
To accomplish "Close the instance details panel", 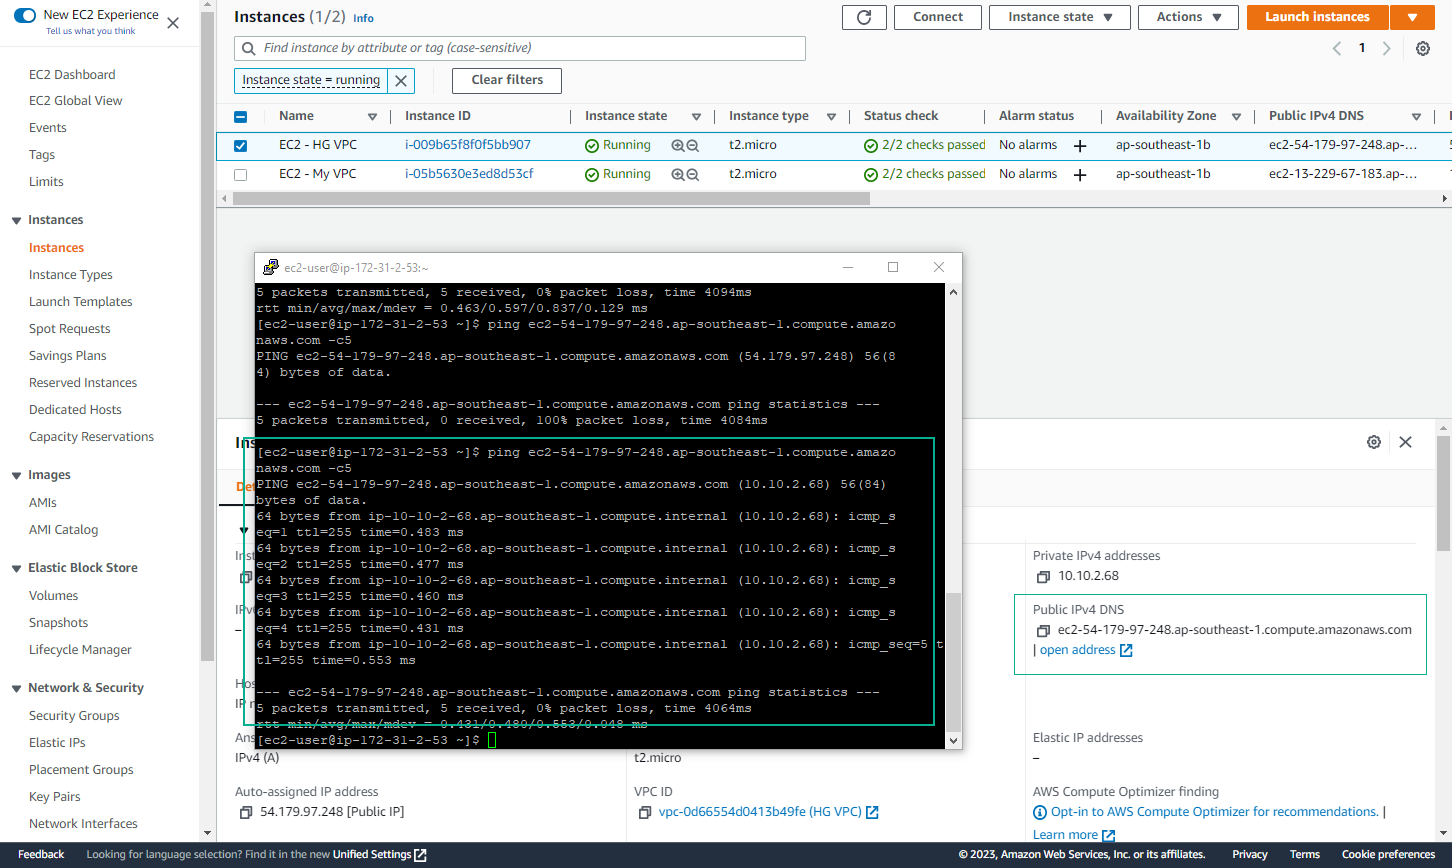I will pyautogui.click(x=1405, y=442).
